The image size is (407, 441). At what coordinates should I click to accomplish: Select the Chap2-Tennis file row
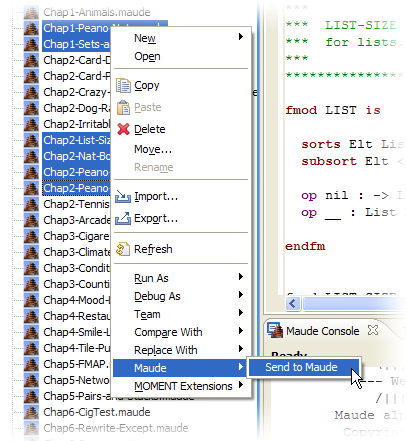point(76,204)
